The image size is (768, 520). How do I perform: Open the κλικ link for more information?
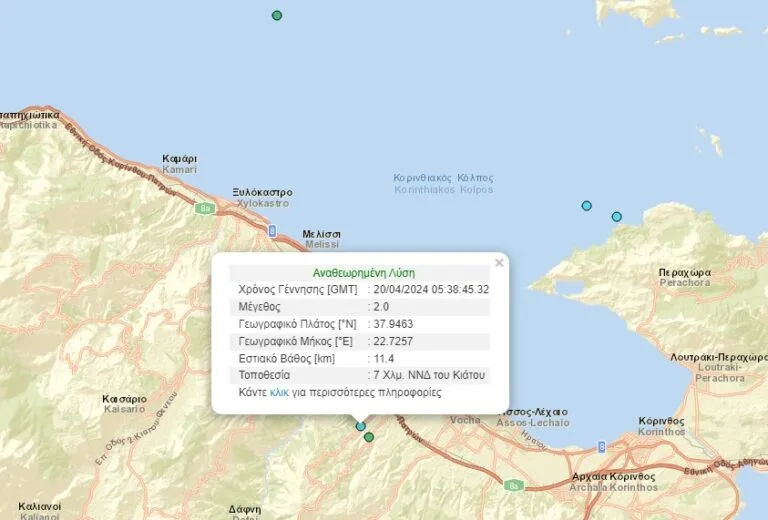click(x=279, y=392)
